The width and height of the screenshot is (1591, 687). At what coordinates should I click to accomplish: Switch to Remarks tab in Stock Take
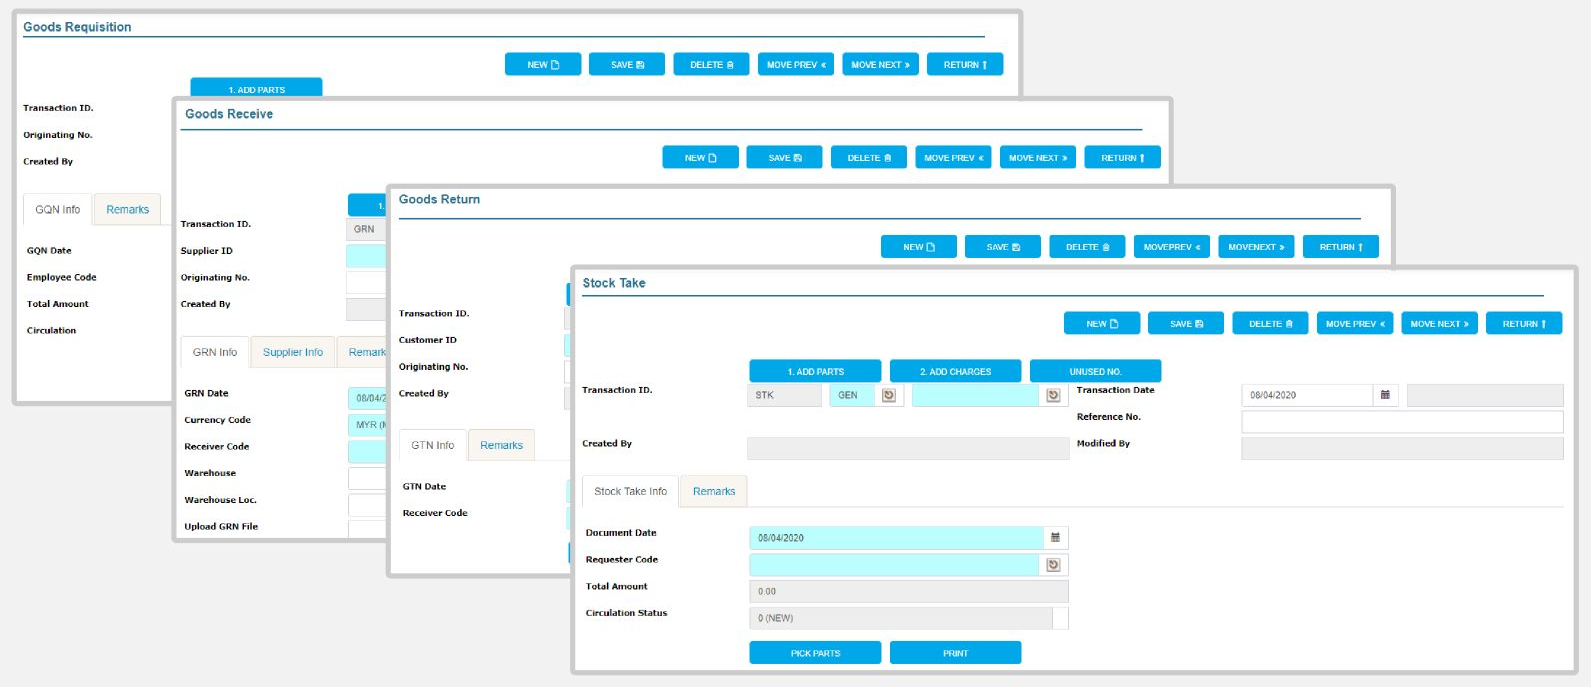point(713,492)
